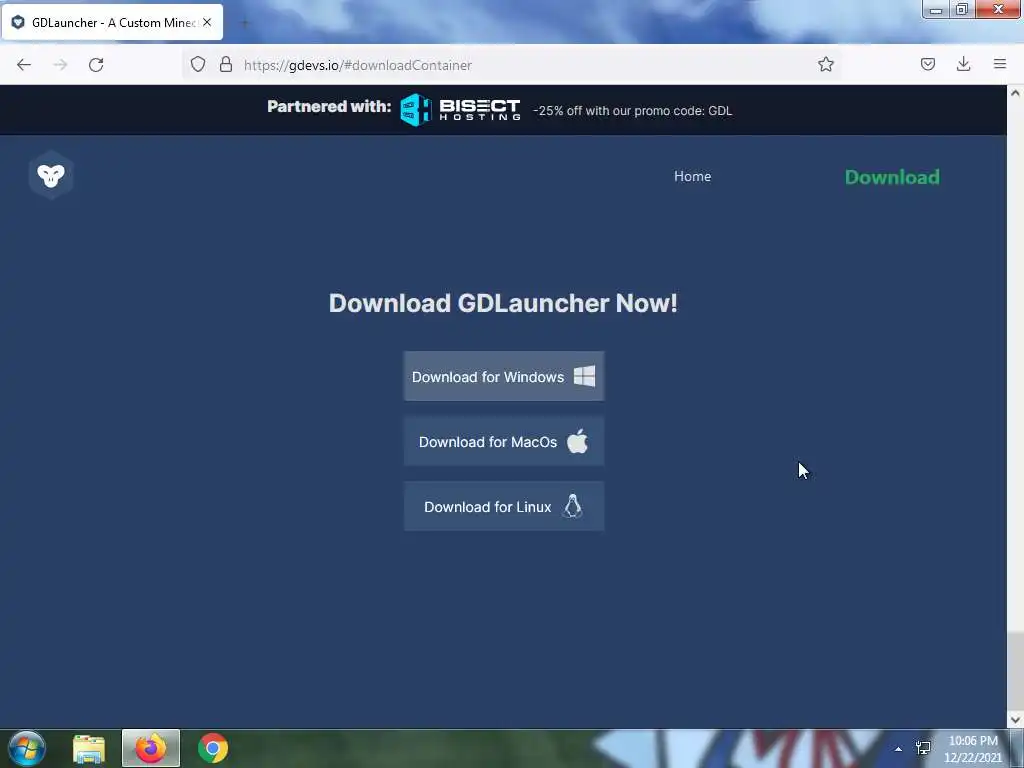Open Firefox downloads panel

click(x=963, y=64)
